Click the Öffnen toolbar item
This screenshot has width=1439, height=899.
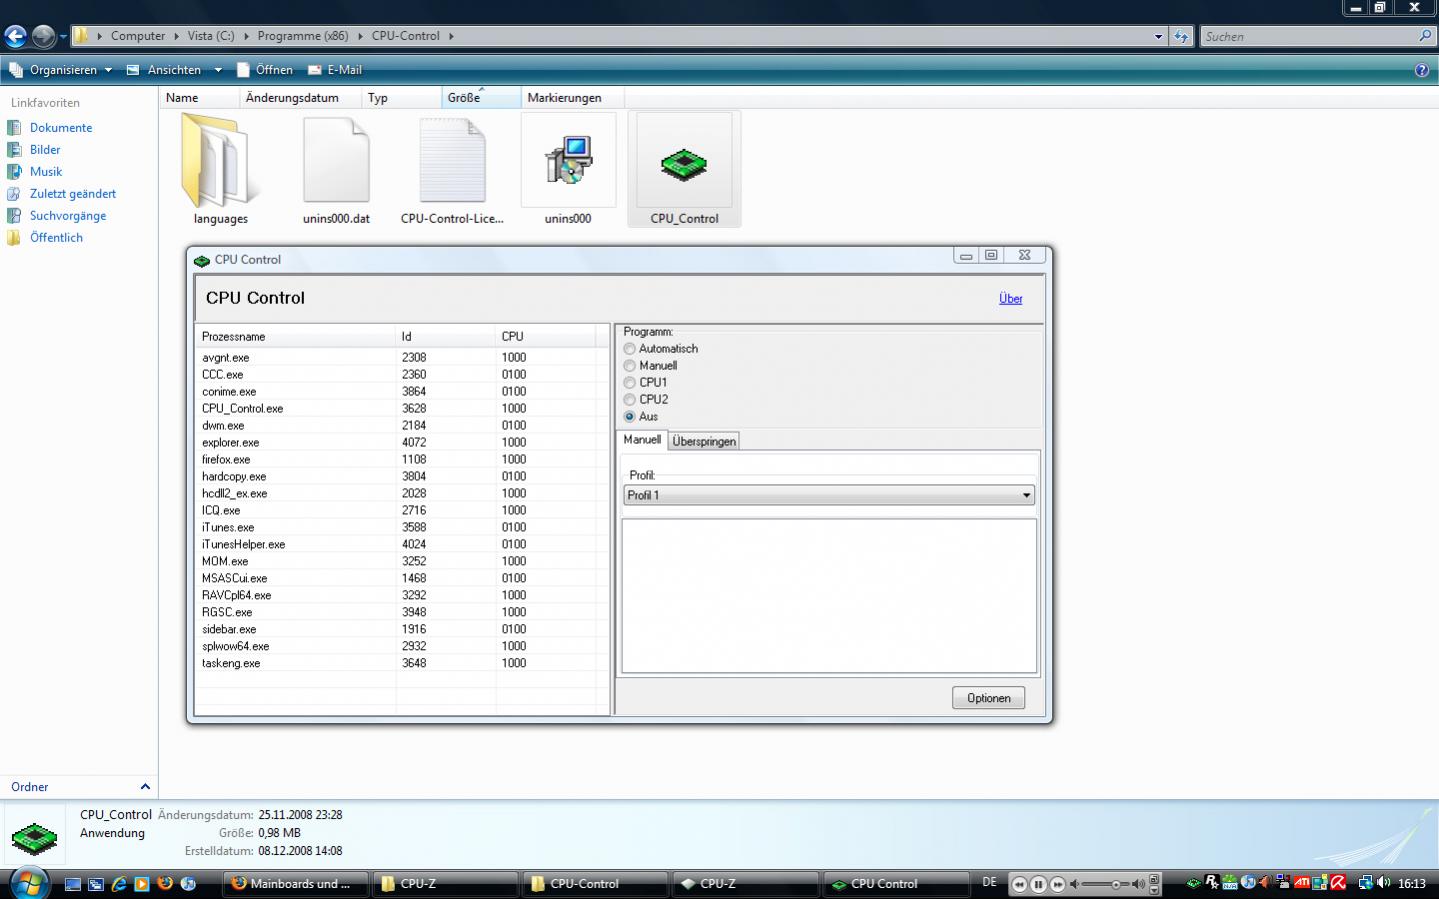(265, 70)
